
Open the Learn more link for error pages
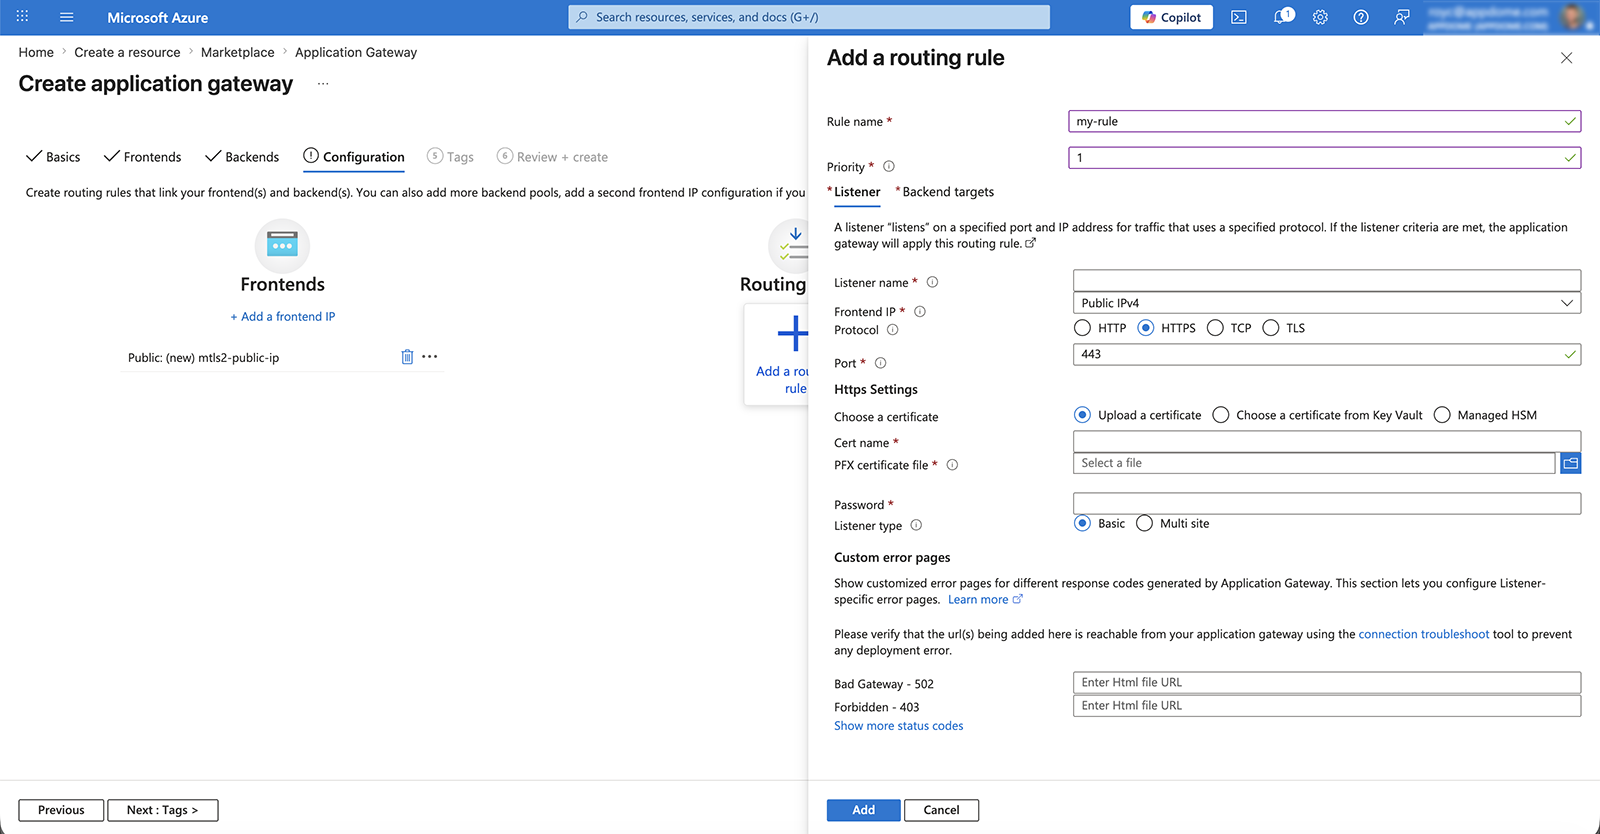pyautogui.click(x=985, y=599)
